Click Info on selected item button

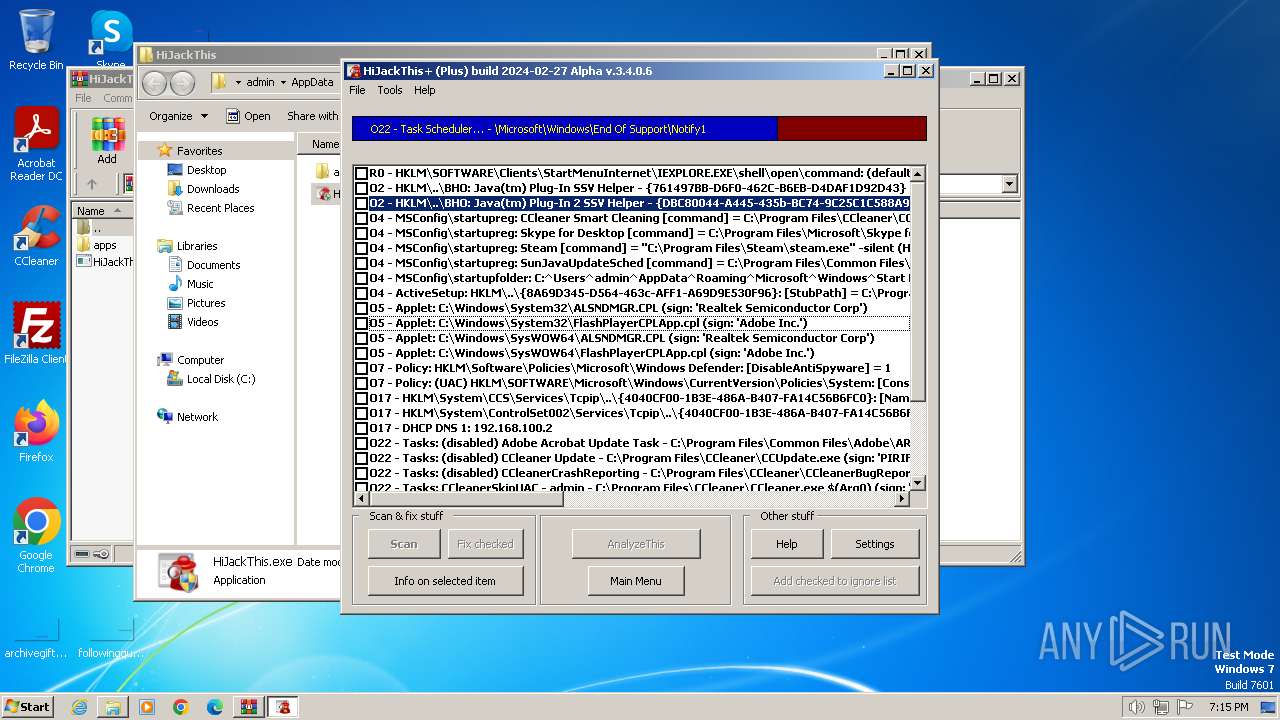[x=445, y=581]
